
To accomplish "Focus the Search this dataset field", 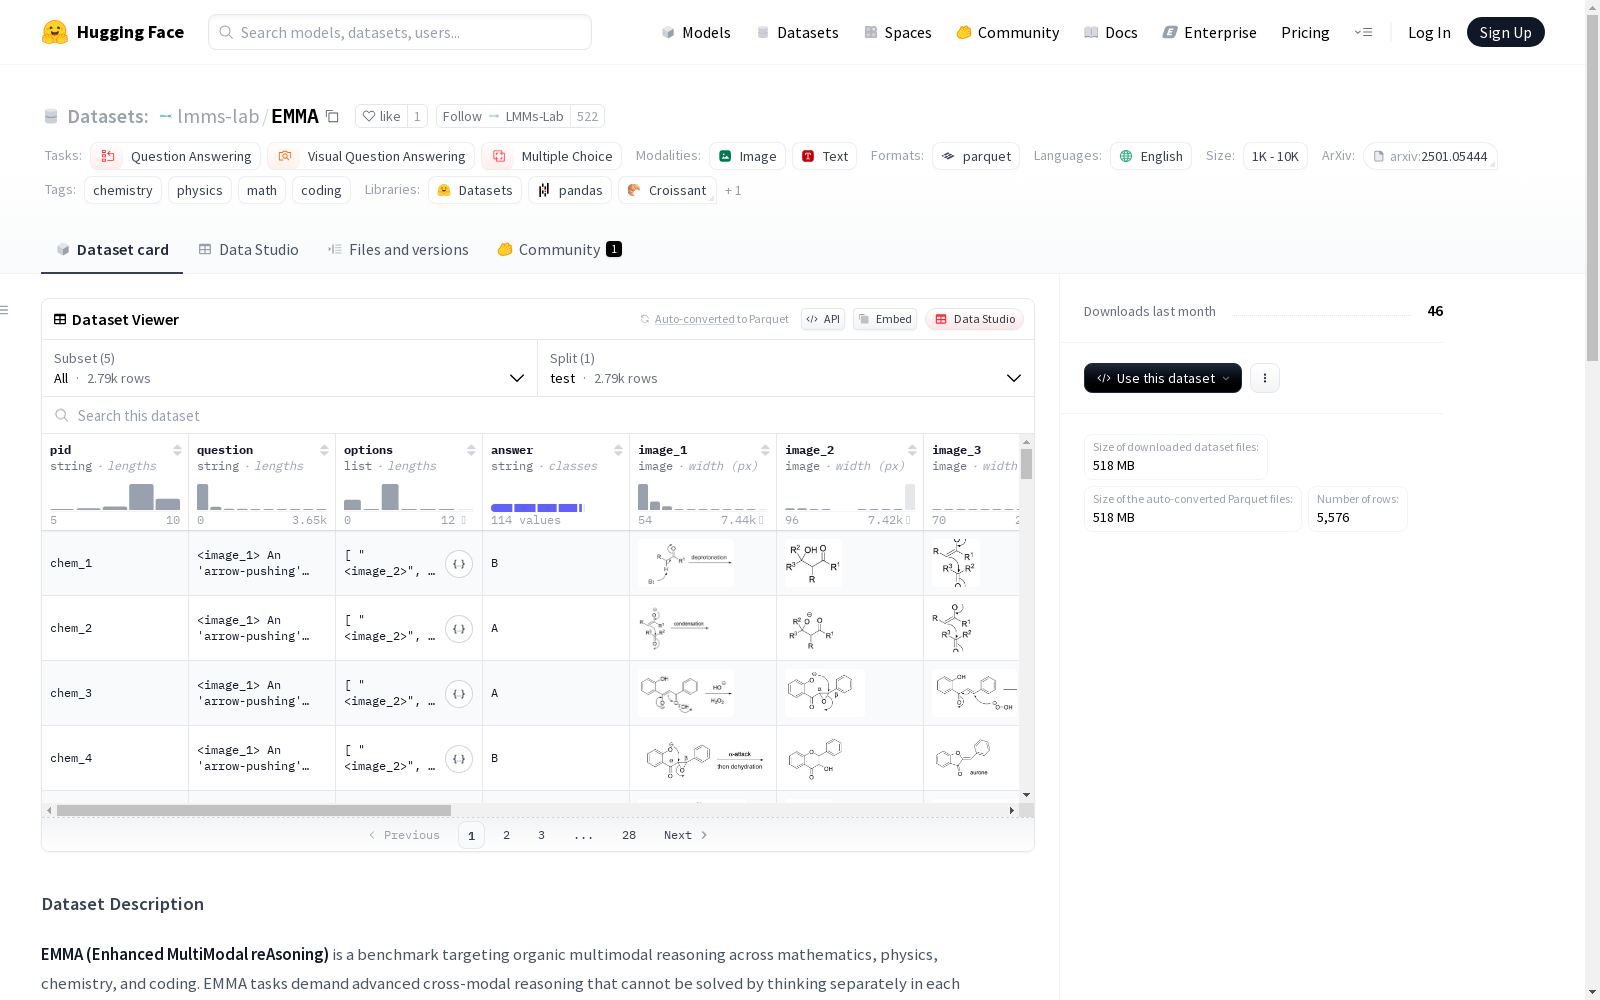I will click(x=538, y=415).
